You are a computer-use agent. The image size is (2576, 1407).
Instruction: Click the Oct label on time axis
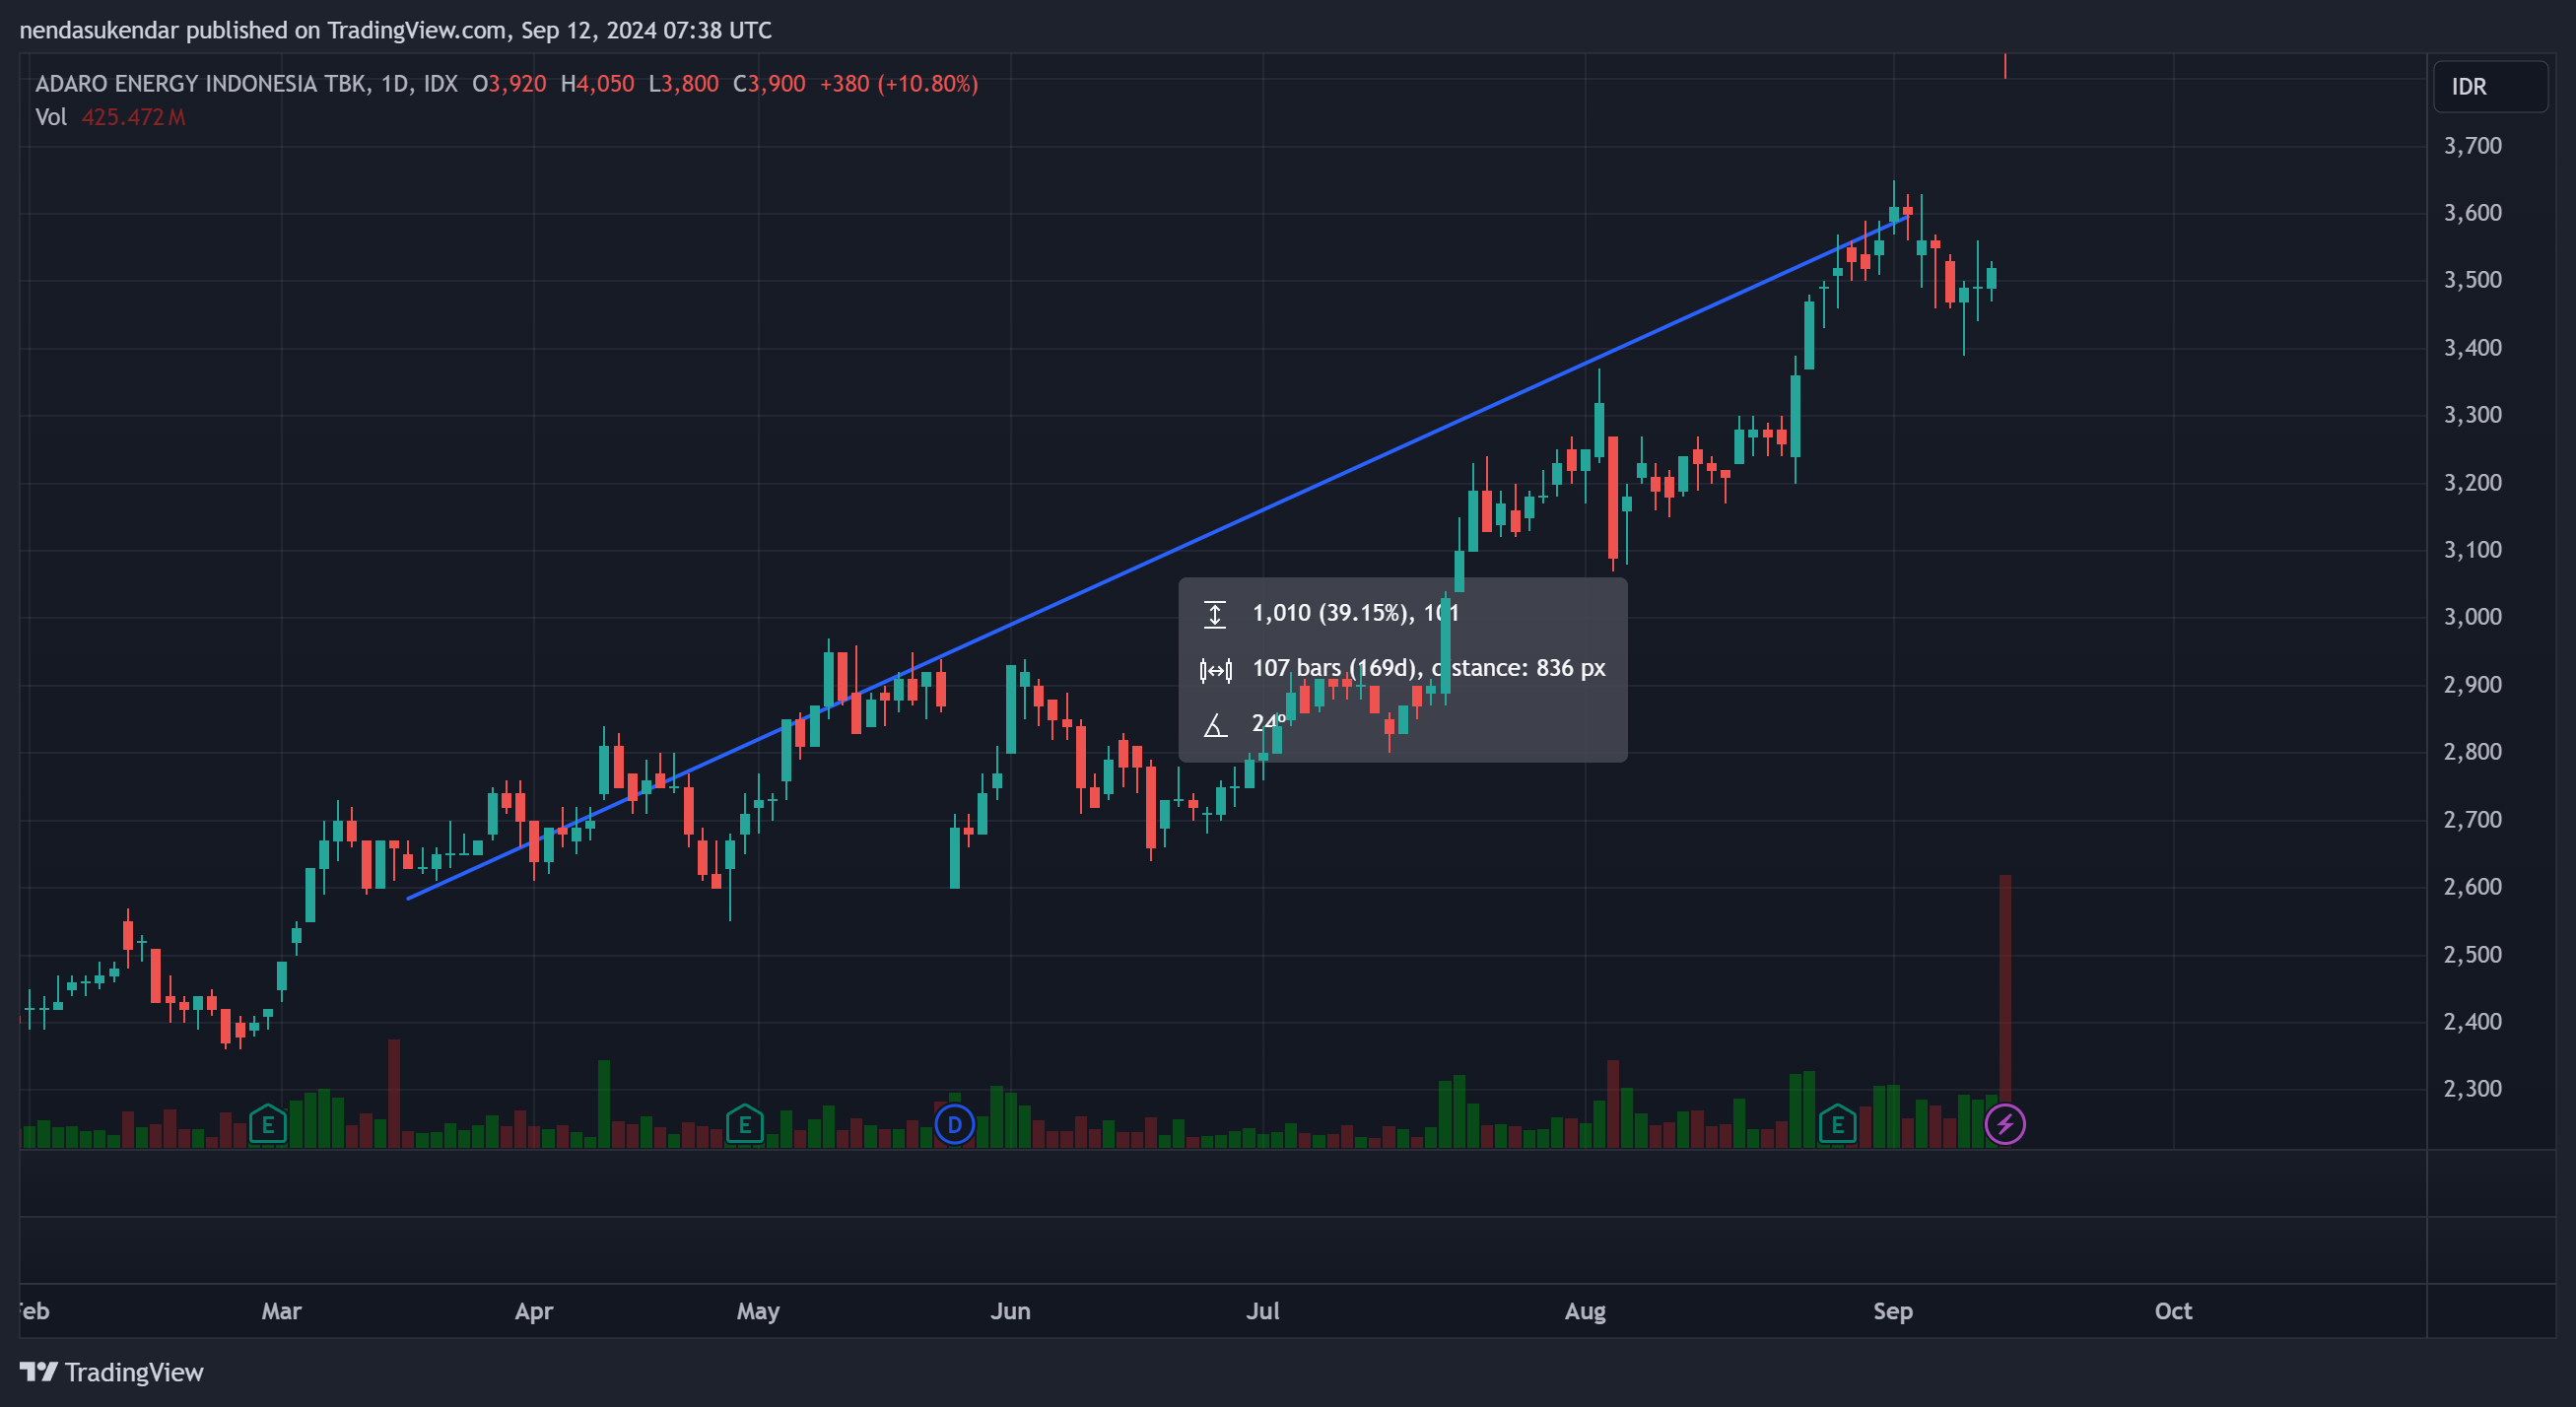[x=2173, y=1311]
